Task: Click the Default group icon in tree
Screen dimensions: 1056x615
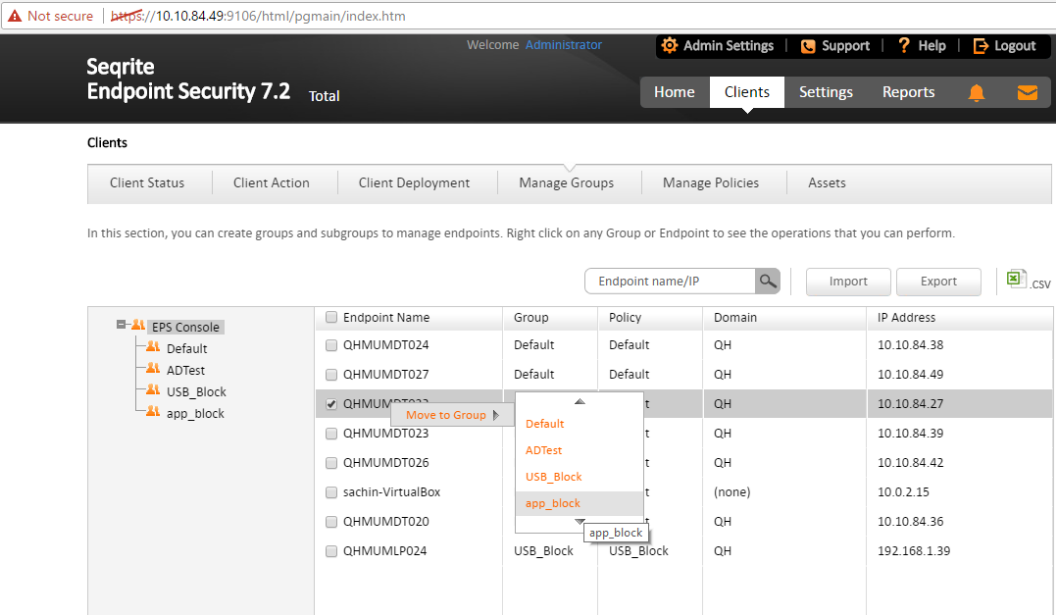Action: click(153, 347)
